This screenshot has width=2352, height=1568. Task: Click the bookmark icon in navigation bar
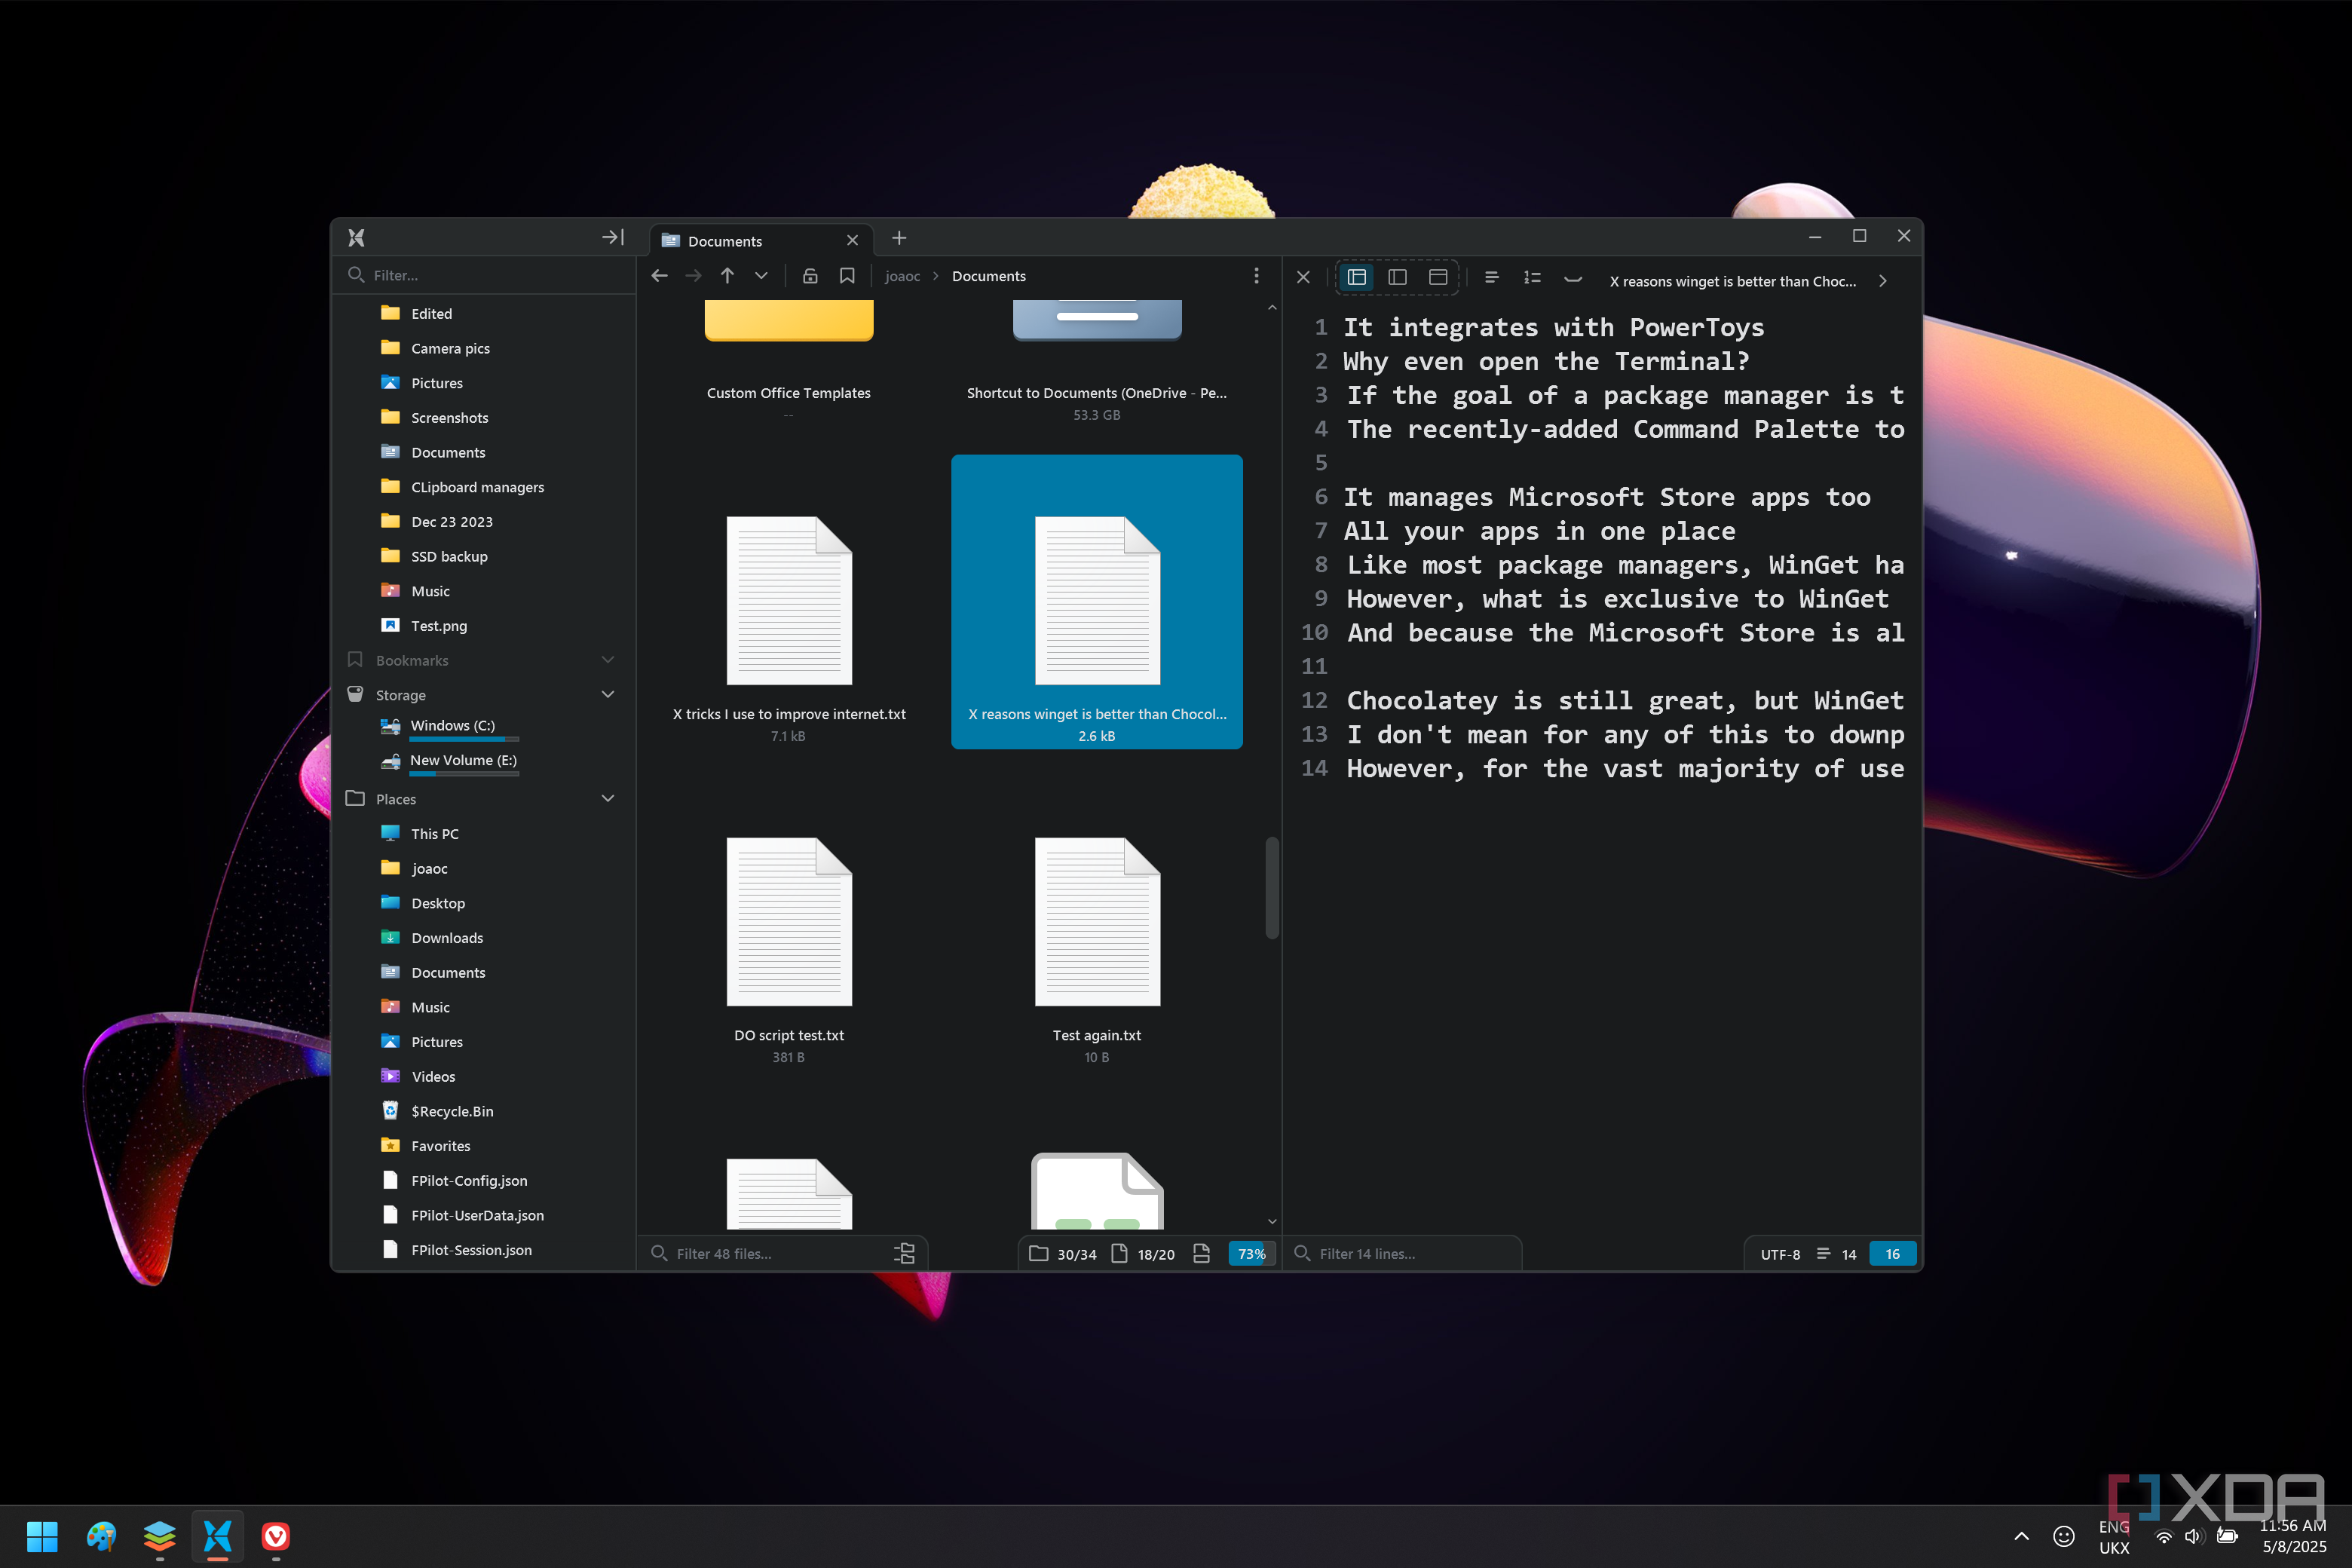[x=847, y=276]
